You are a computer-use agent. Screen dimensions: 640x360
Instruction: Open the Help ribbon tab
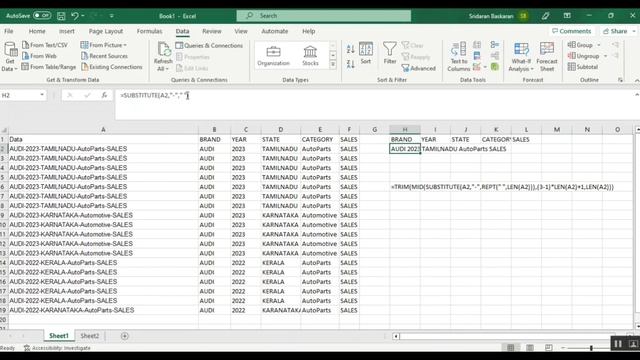point(309,31)
